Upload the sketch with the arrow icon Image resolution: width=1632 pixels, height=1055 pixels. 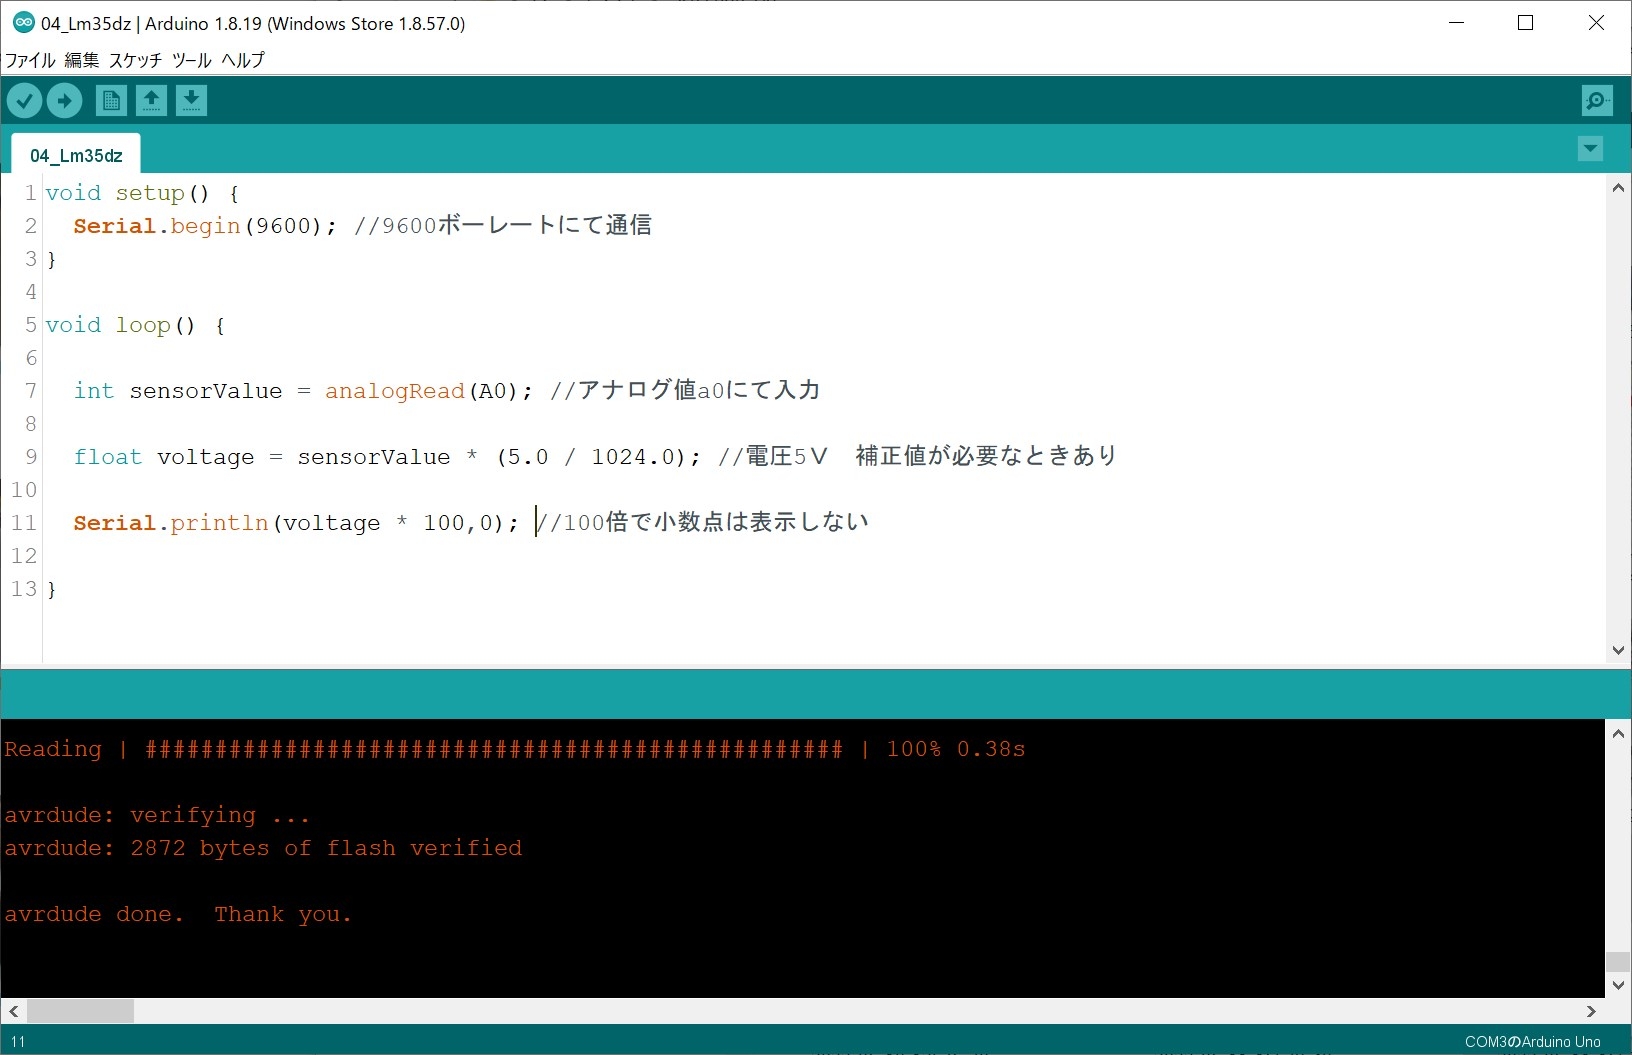tap(65, 101)
